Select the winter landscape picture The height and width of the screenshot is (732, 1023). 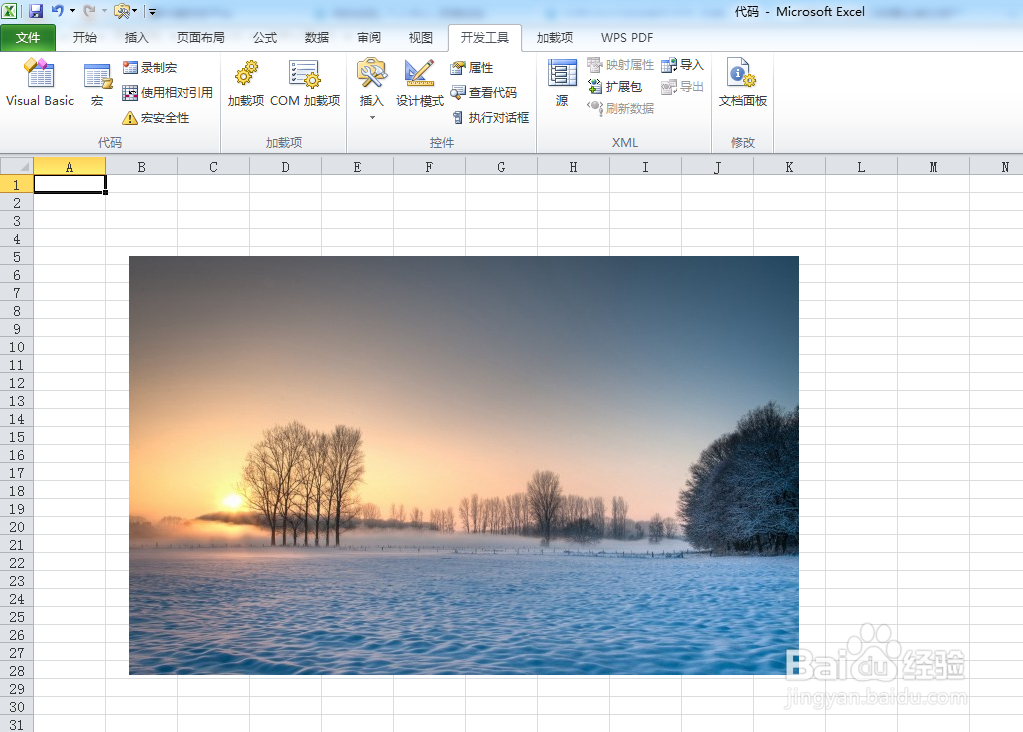[464, 465]
